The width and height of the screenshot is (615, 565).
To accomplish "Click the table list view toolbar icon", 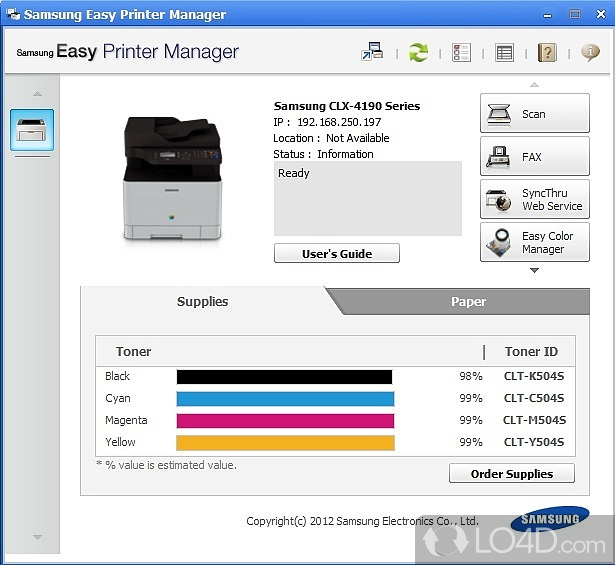I will [x=504, y=53].
